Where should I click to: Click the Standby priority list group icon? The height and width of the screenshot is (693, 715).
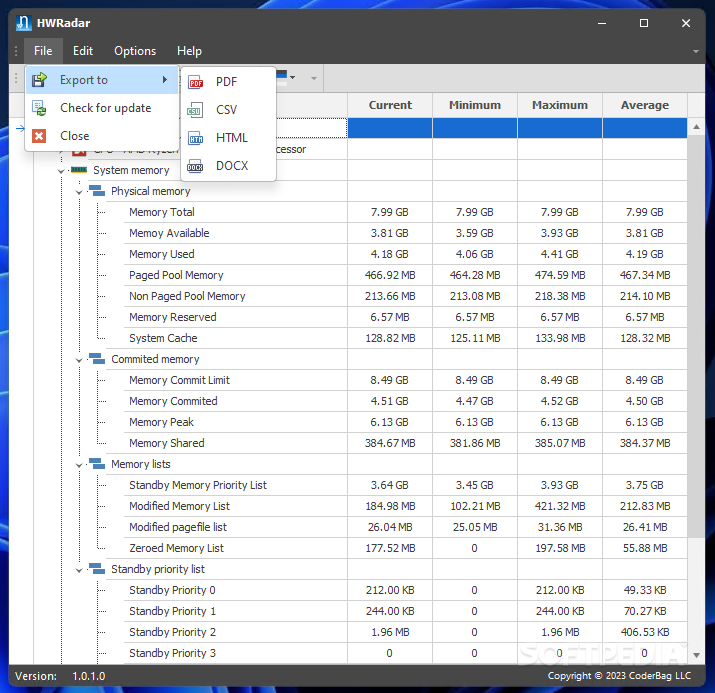click(x=97, y=569)
